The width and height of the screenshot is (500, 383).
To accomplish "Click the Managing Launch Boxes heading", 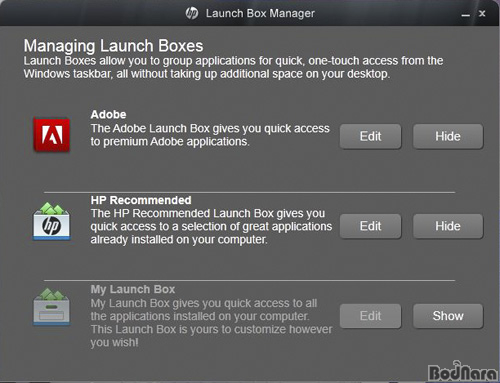I will (113, 46).
